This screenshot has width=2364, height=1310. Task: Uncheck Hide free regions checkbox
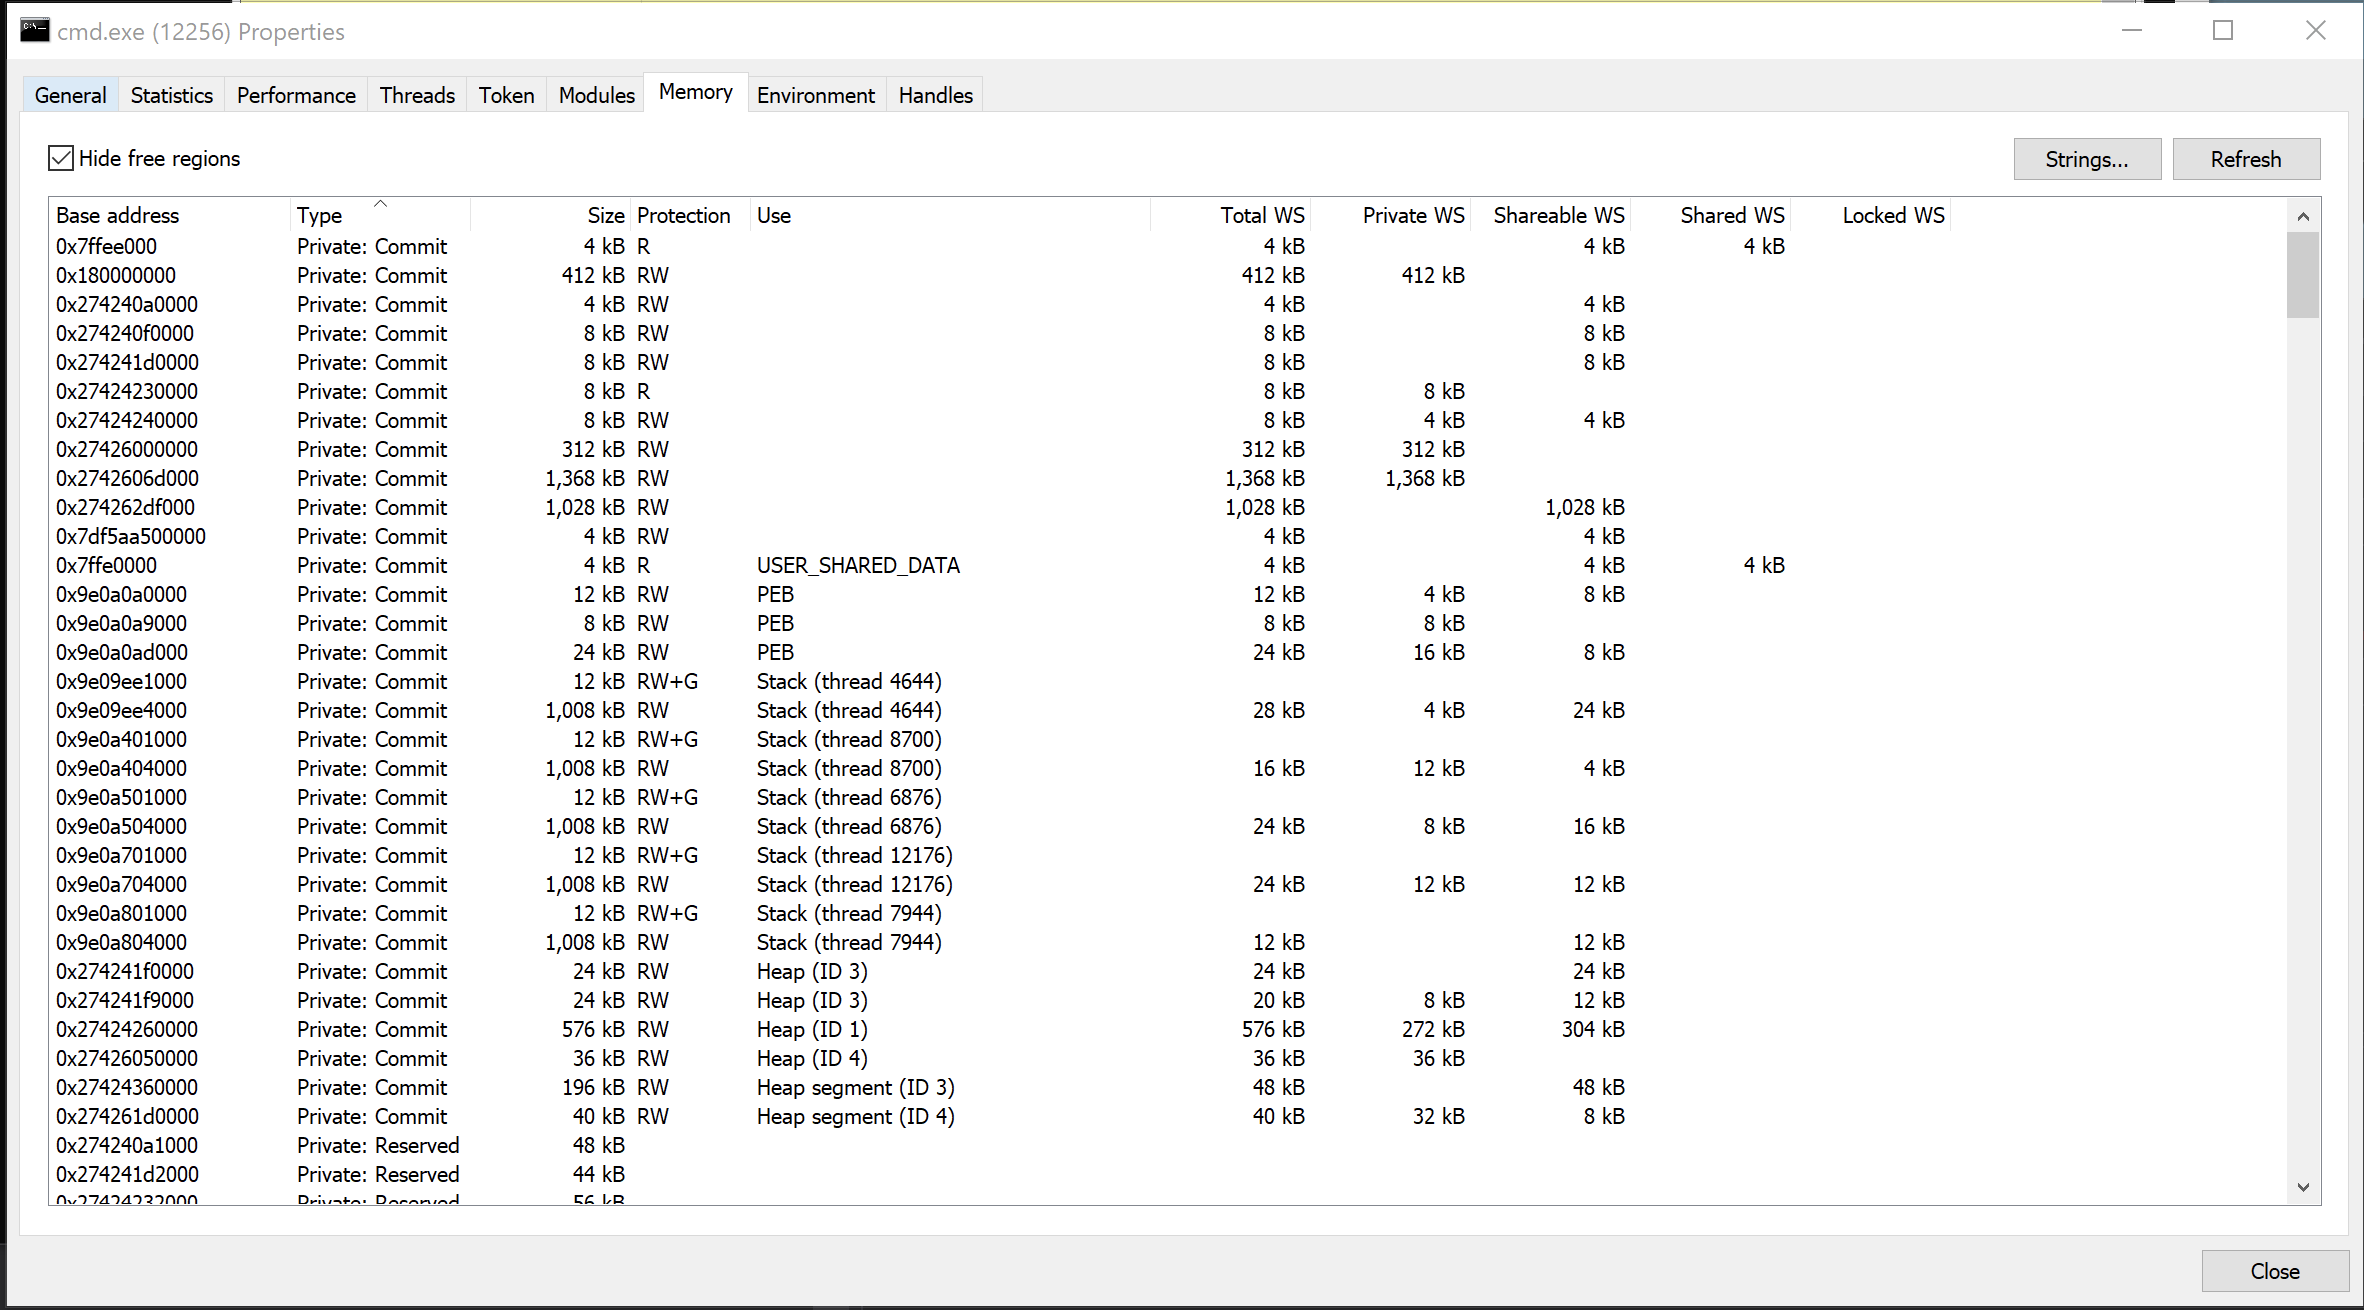coord(61,158)
